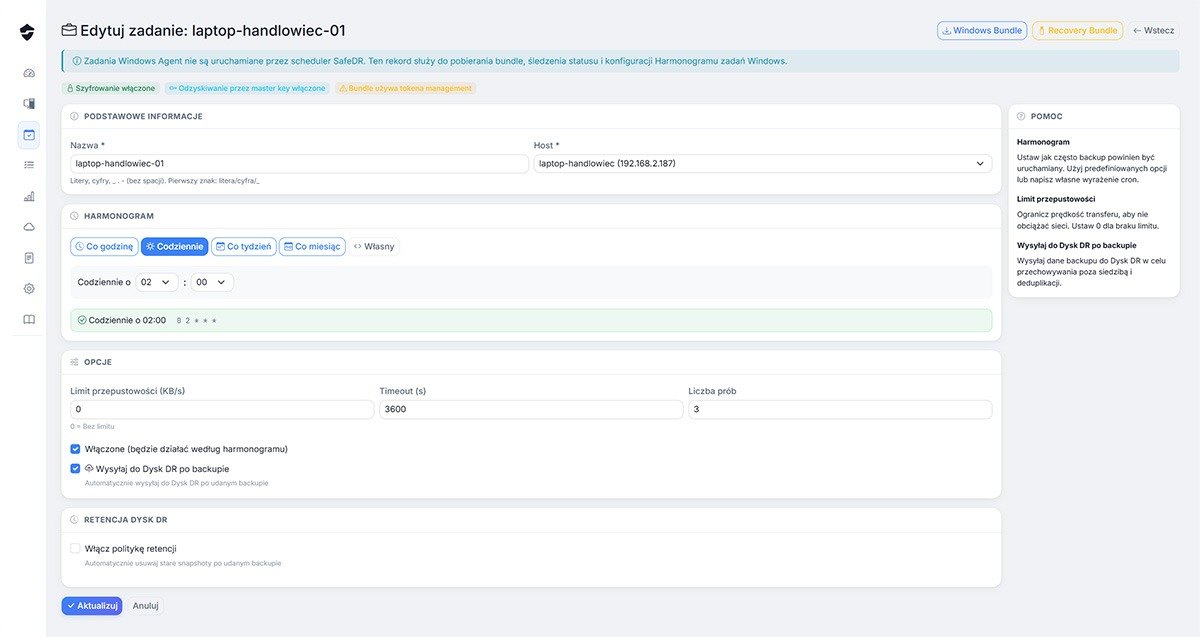Open the settings gear icon in sidebar
The image size is (1200, 637).
click(x=29, y=288)
